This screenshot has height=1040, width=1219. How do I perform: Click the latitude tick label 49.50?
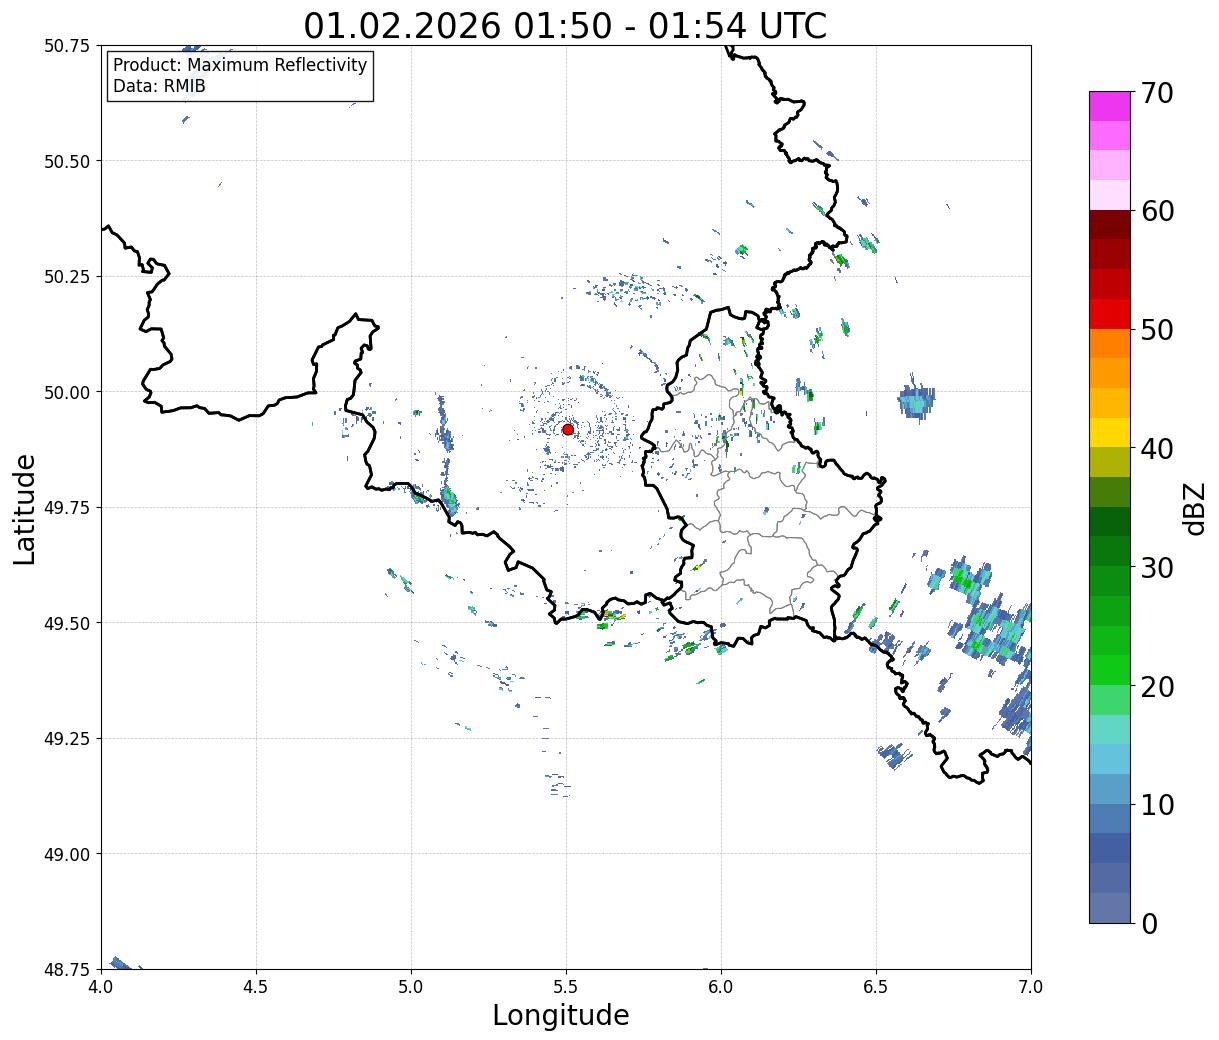[67, 623]
